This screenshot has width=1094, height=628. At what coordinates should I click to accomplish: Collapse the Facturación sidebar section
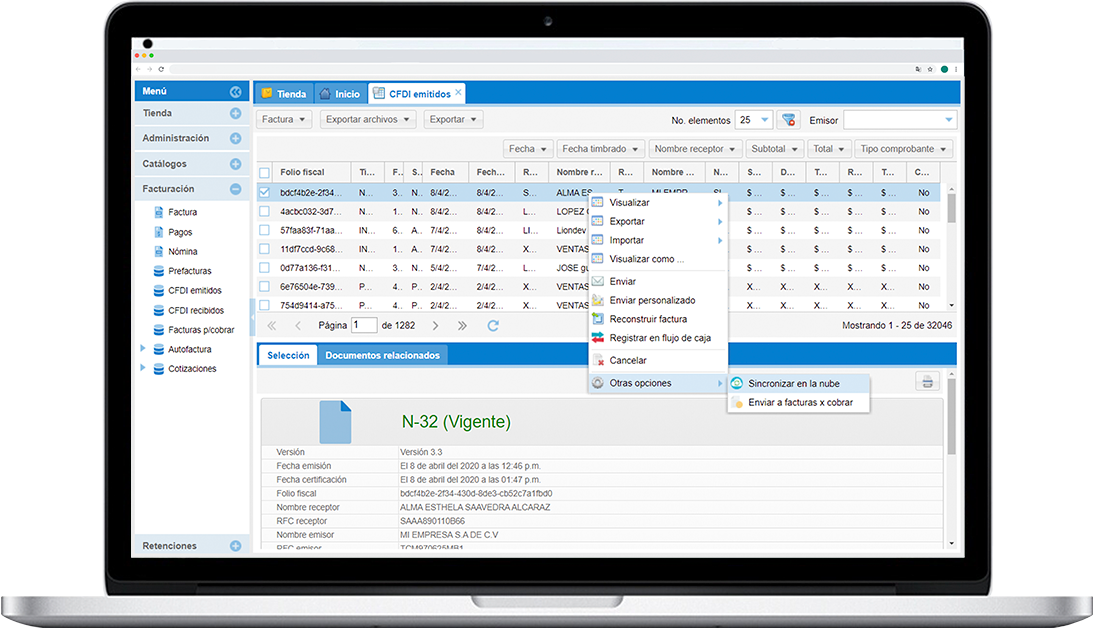(235, 189)
